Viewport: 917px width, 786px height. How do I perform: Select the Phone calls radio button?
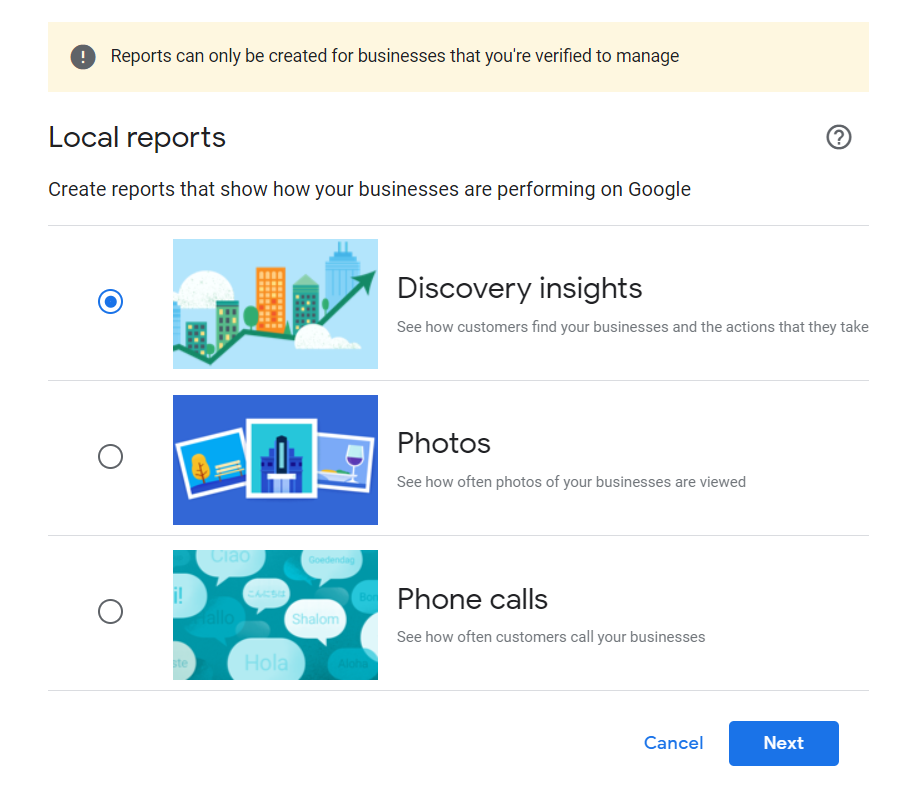111,612
